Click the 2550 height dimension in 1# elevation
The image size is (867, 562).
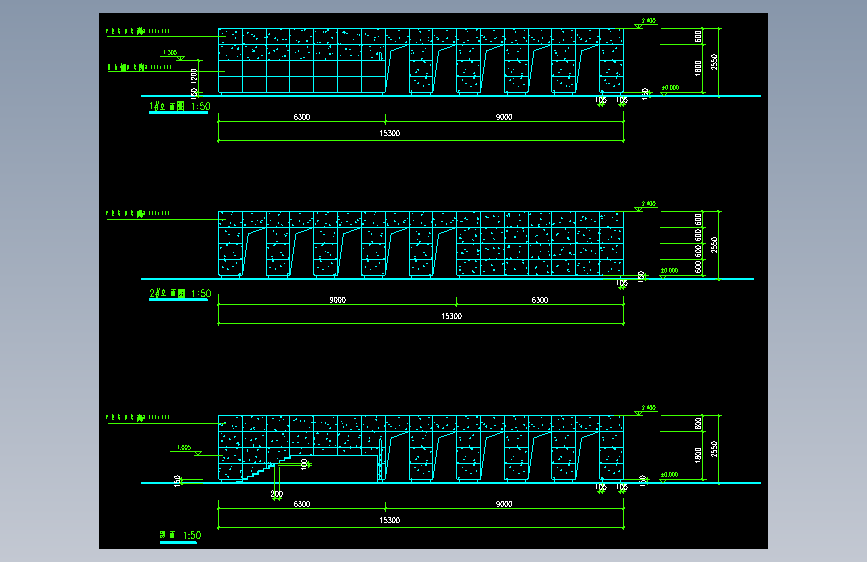pyautogui.click(x=714, y=62)
